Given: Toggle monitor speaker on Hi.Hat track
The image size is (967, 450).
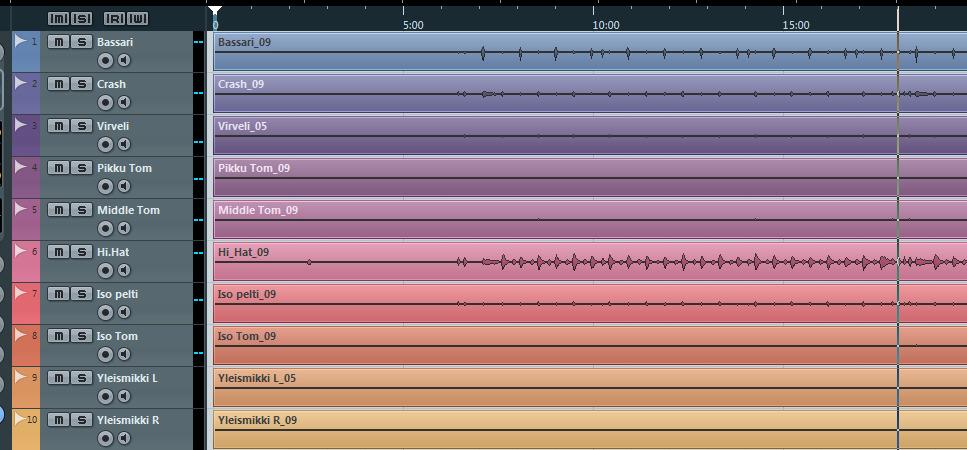Looking at the screenshot, I should [x=124, y=270].
